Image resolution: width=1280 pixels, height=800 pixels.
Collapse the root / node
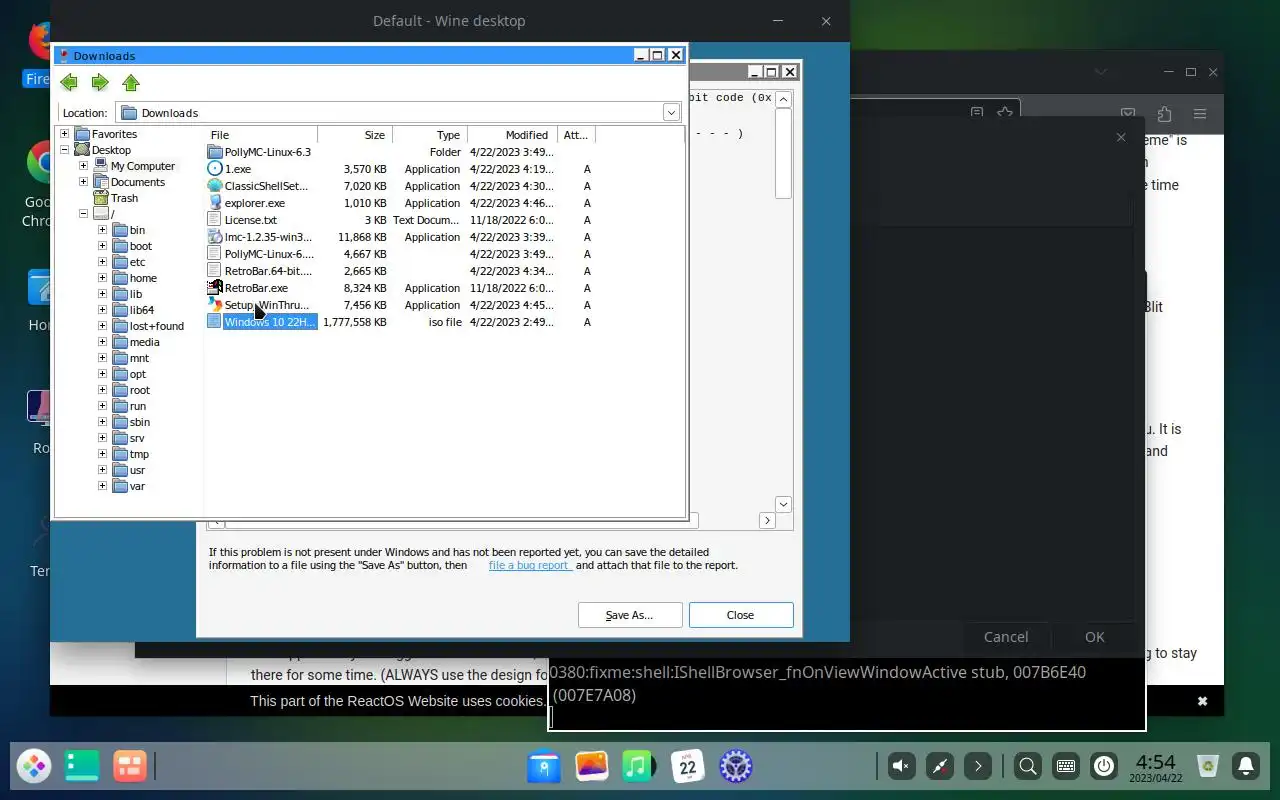click(x=84, y=214)
